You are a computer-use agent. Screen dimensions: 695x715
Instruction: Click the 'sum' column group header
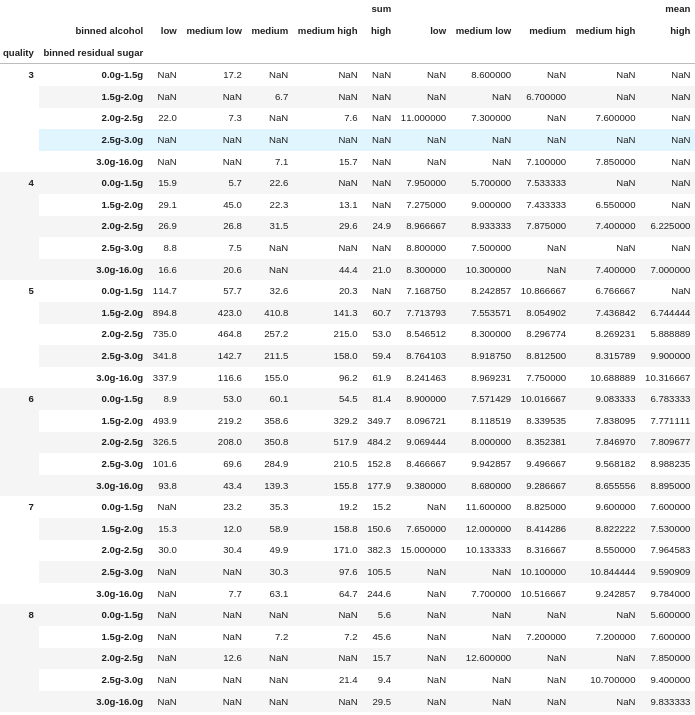pos(381,9)
